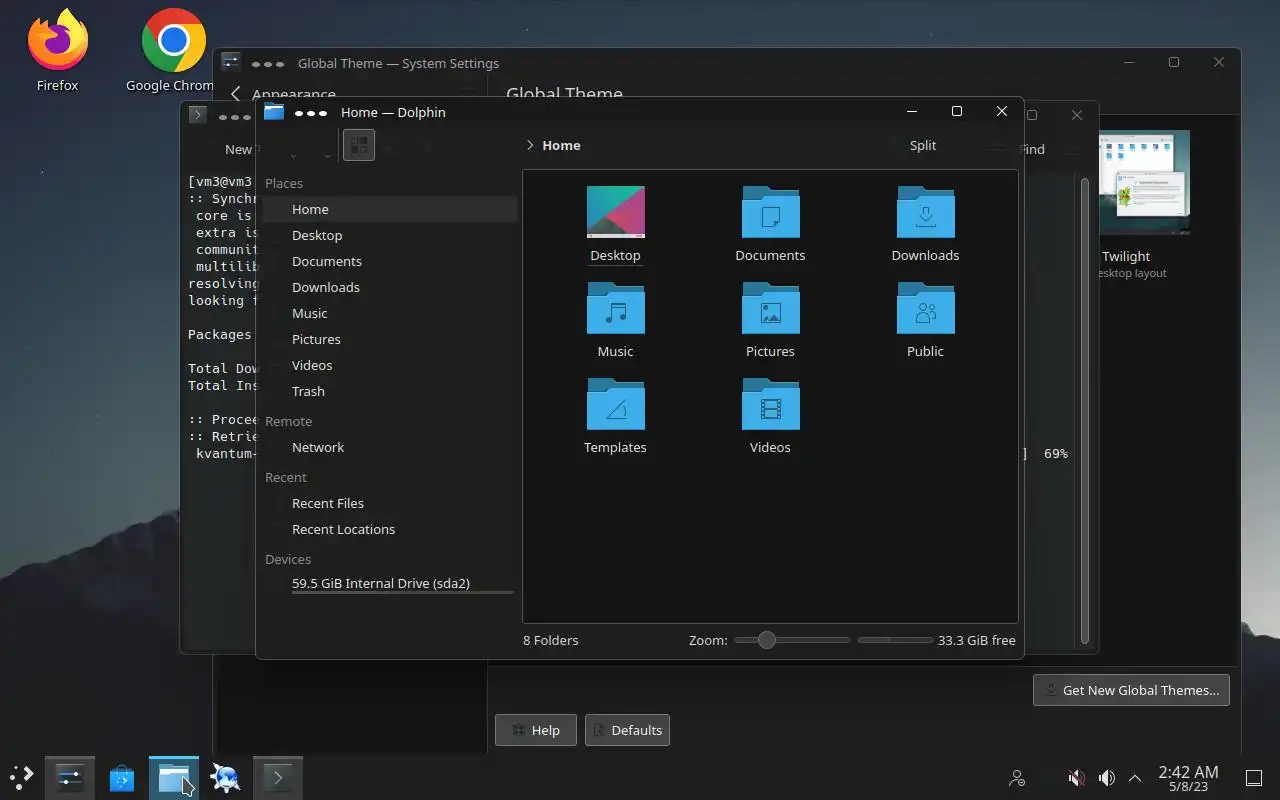Viewport: 1280px width, 800px height.
Task: Go to Home in Places panel
Action: [x=390, y=209]
